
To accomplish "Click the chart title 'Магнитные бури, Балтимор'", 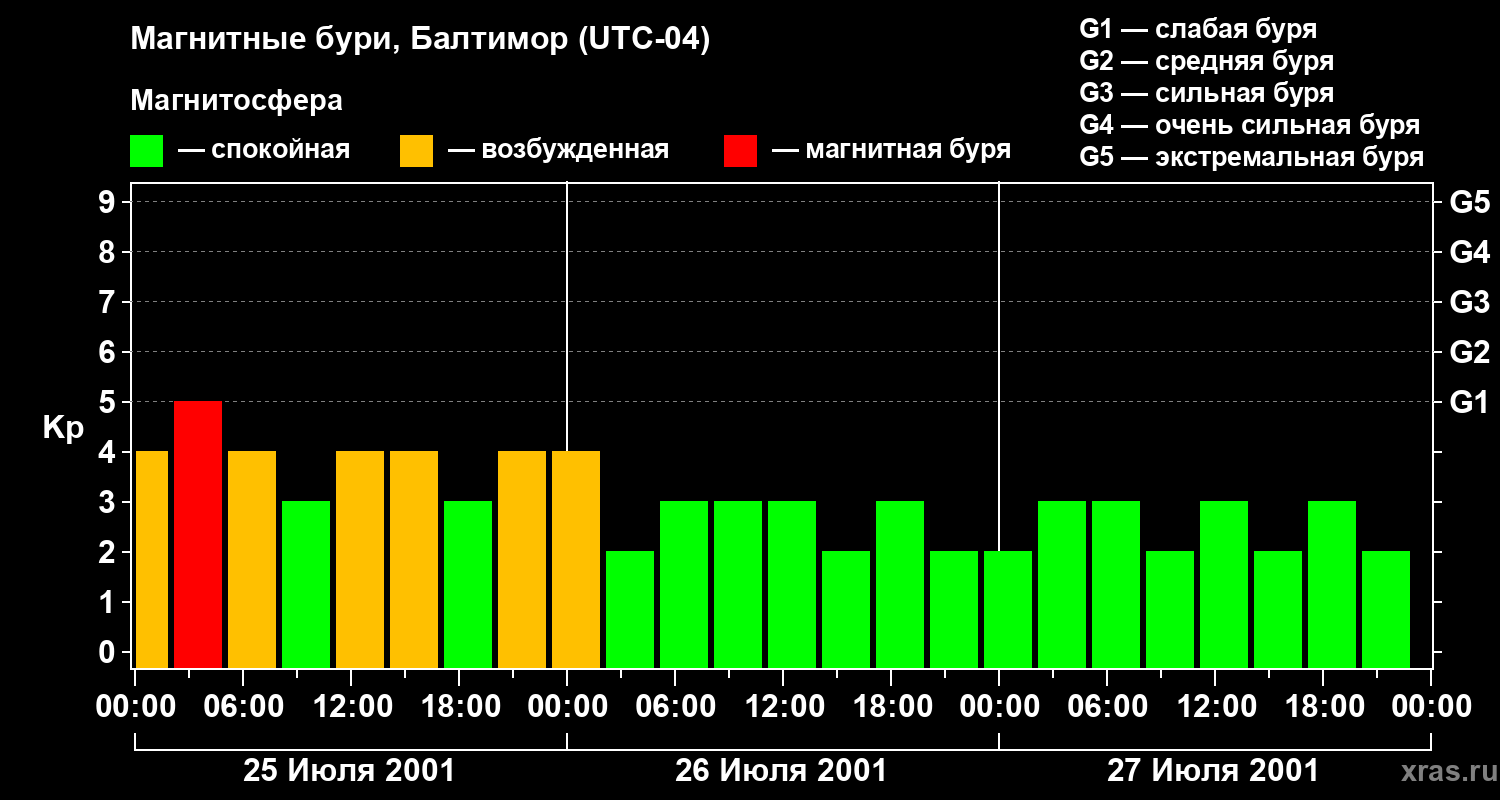I will [x=420, y=40].
